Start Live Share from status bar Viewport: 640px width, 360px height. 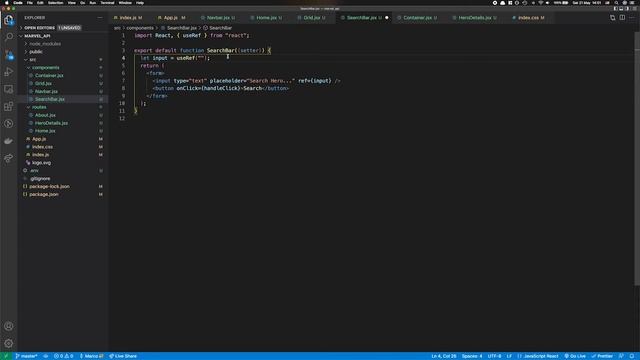[123, 356]
